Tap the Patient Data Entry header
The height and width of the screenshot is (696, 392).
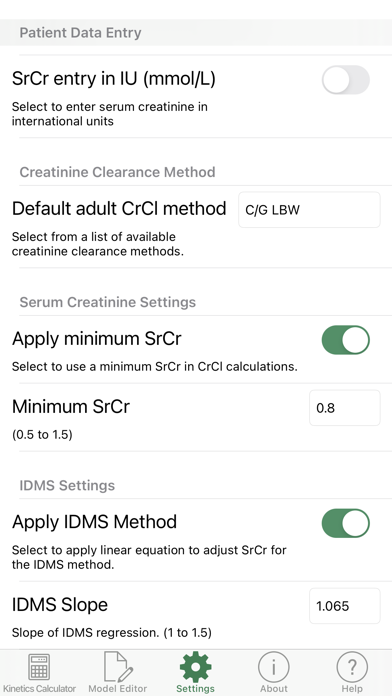pyautogui.click(x=80, y=33)
